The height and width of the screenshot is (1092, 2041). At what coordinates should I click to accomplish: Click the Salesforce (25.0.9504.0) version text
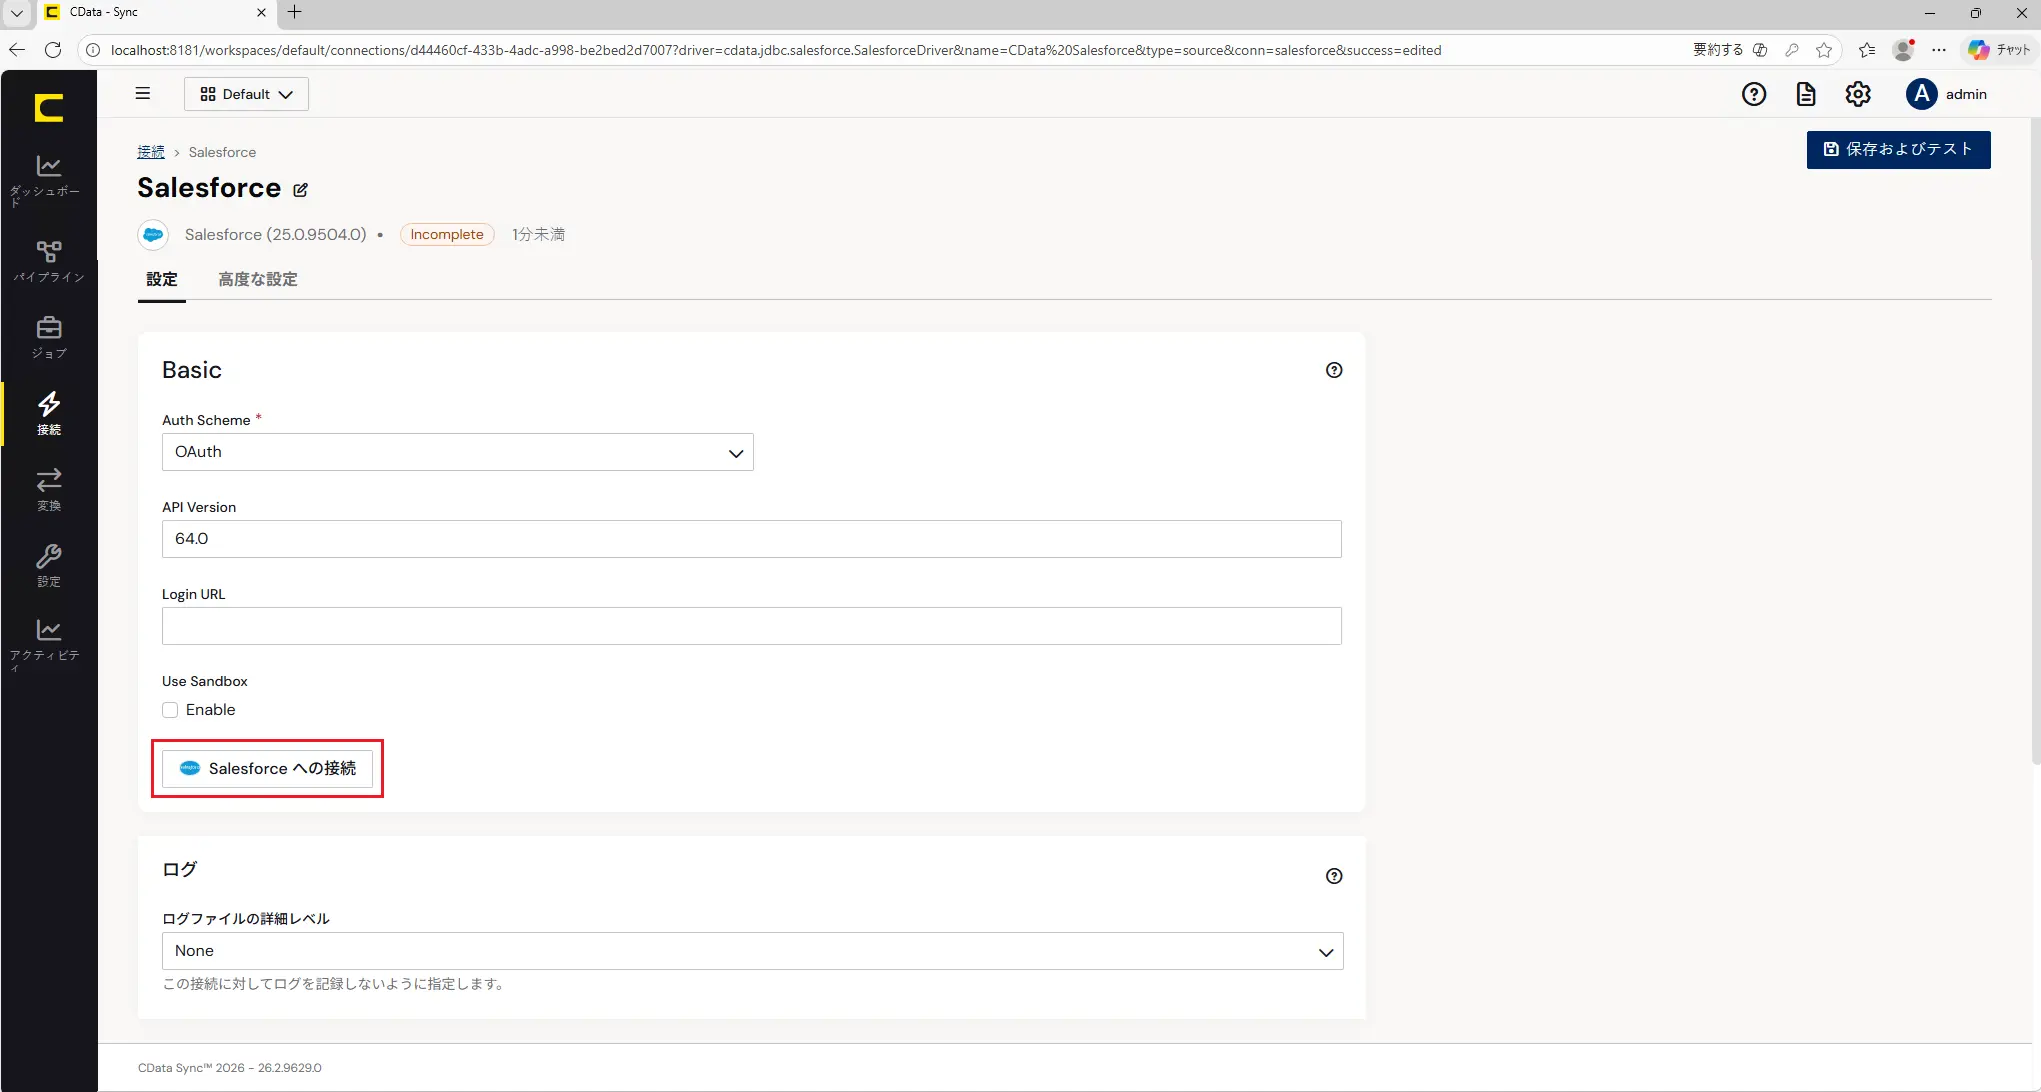pyautogui.click(x=276, y=234)
